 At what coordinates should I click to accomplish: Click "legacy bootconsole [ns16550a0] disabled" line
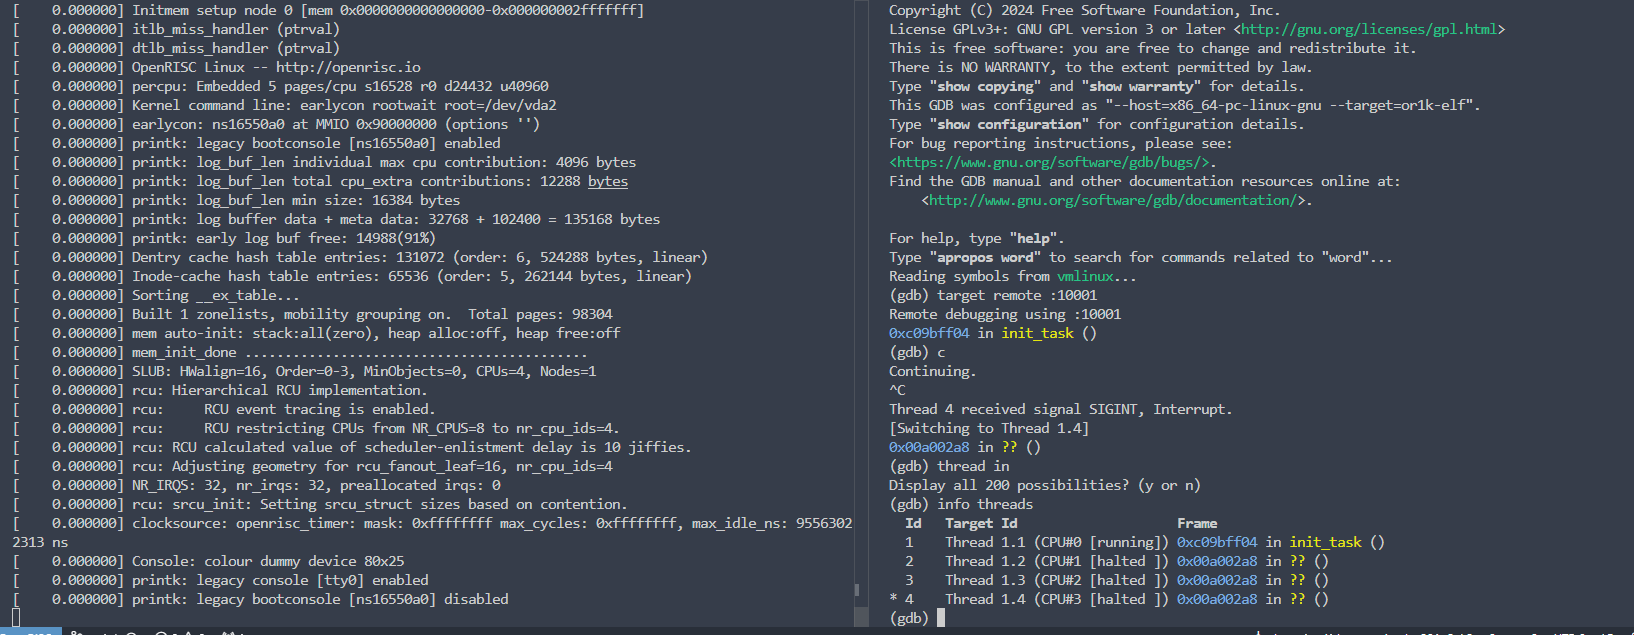pos(260,599)
